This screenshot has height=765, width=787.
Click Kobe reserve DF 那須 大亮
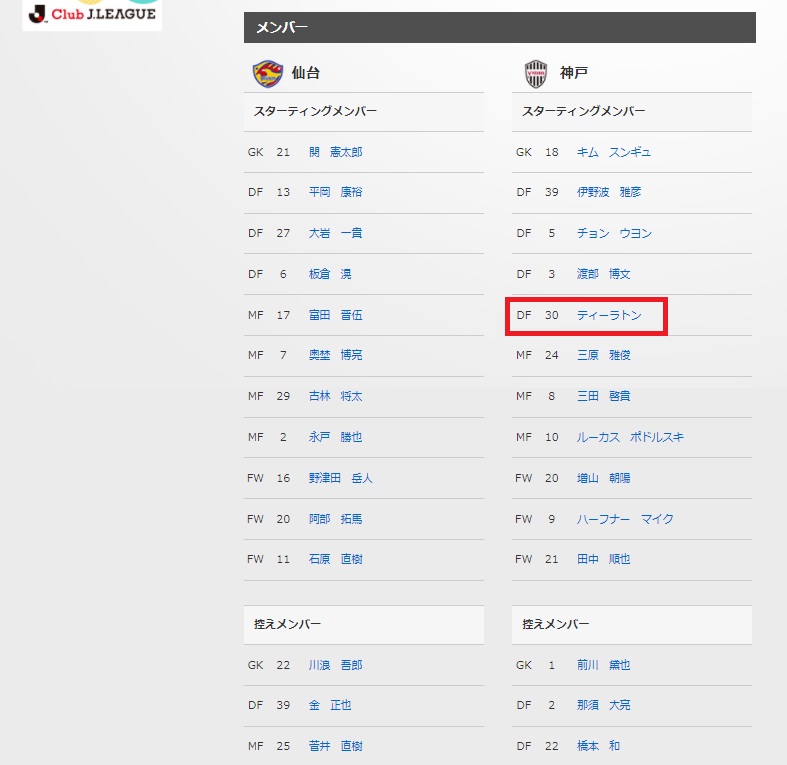[603, 705]
